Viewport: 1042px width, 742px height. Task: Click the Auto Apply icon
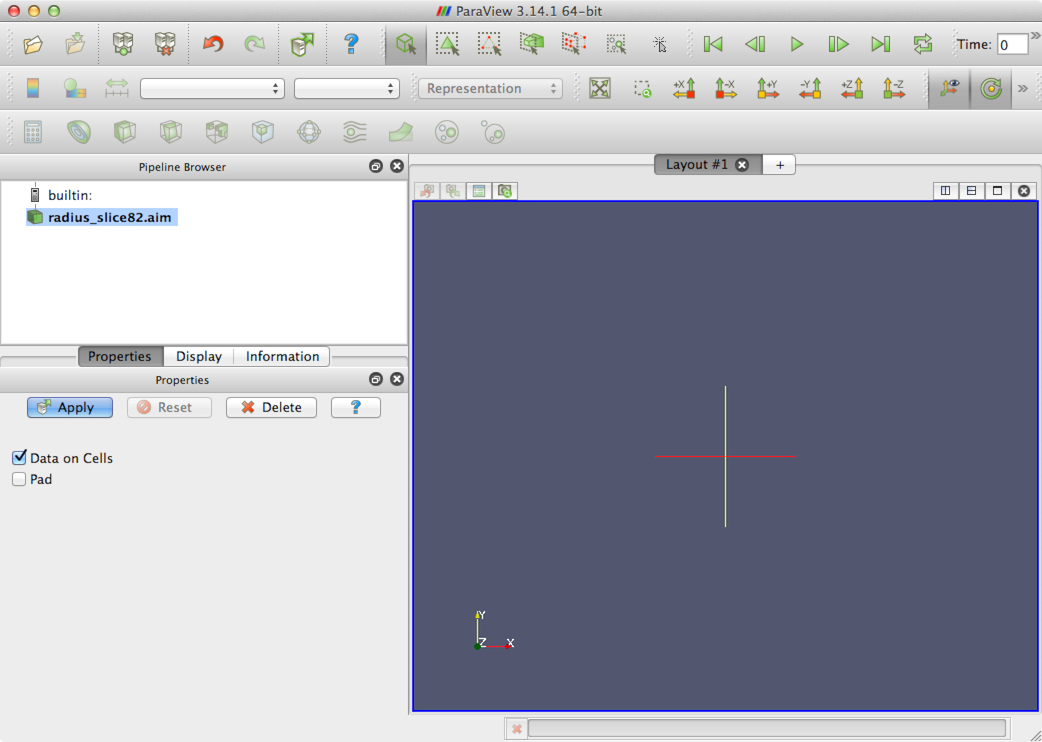[302, 45]
